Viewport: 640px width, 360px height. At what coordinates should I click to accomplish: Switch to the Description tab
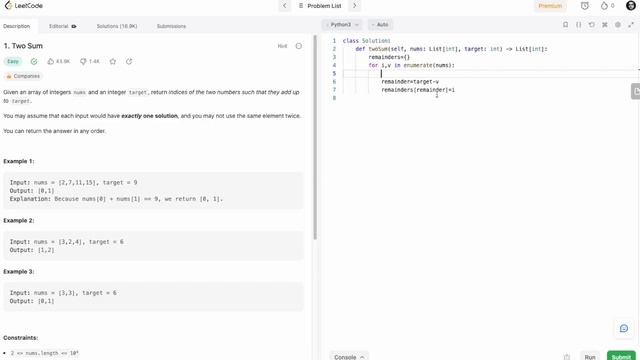click(17, 26)
